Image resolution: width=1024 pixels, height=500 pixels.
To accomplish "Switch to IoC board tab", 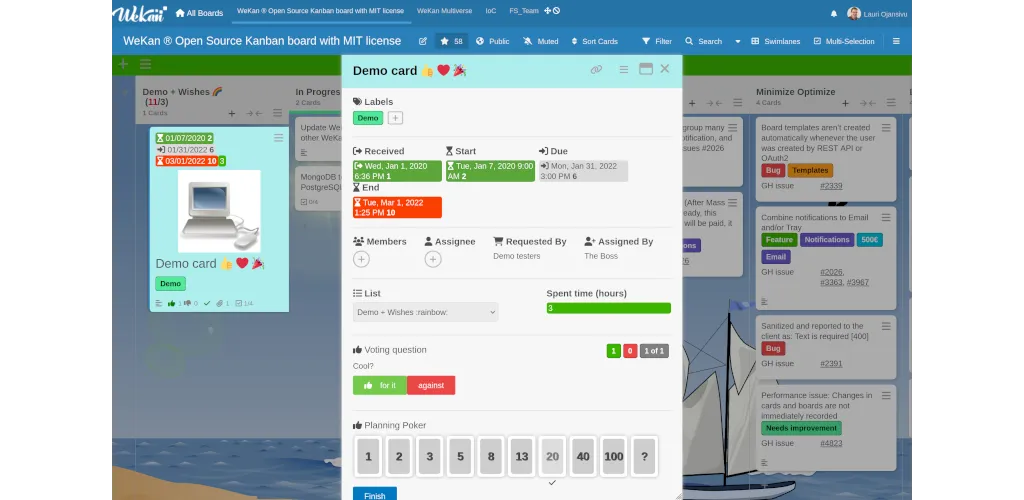I will click(x=490, y=11).
